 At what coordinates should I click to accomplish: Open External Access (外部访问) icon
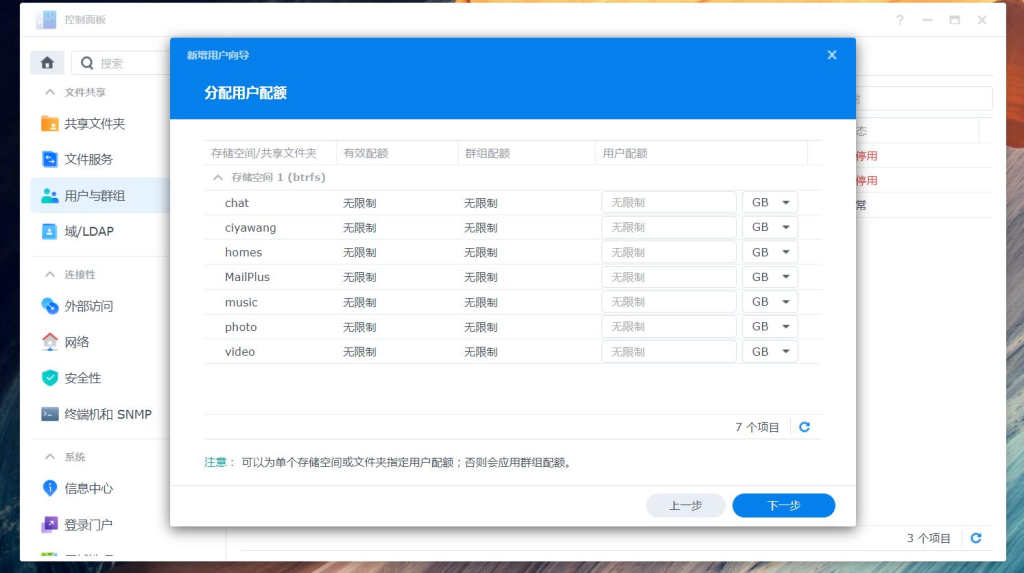[50, 306]
